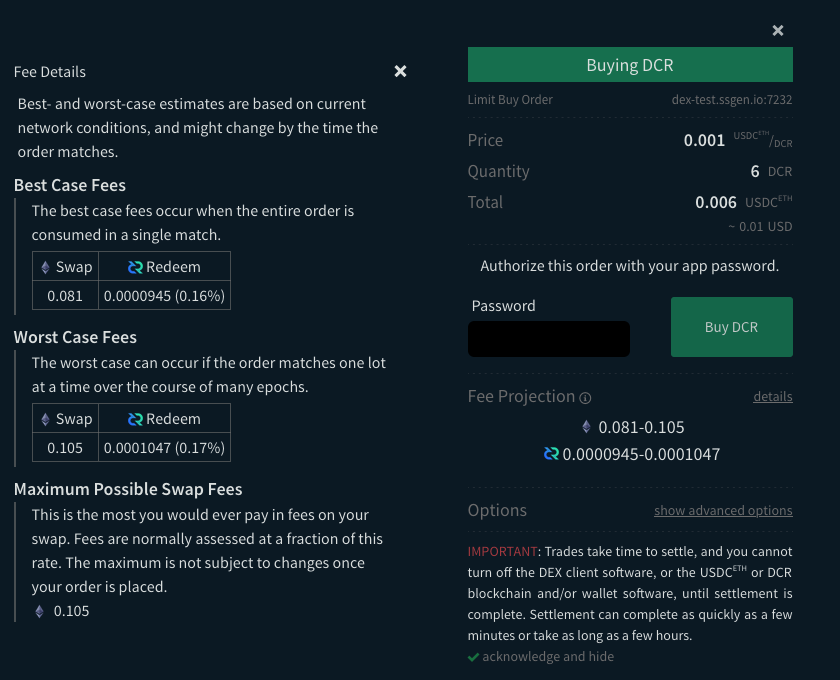The width and height of the screenshot is (840, 680).
Task: Click Decred icon next to 0.0000945-0.0001047 projection
Action: click(x=551, y=454)
